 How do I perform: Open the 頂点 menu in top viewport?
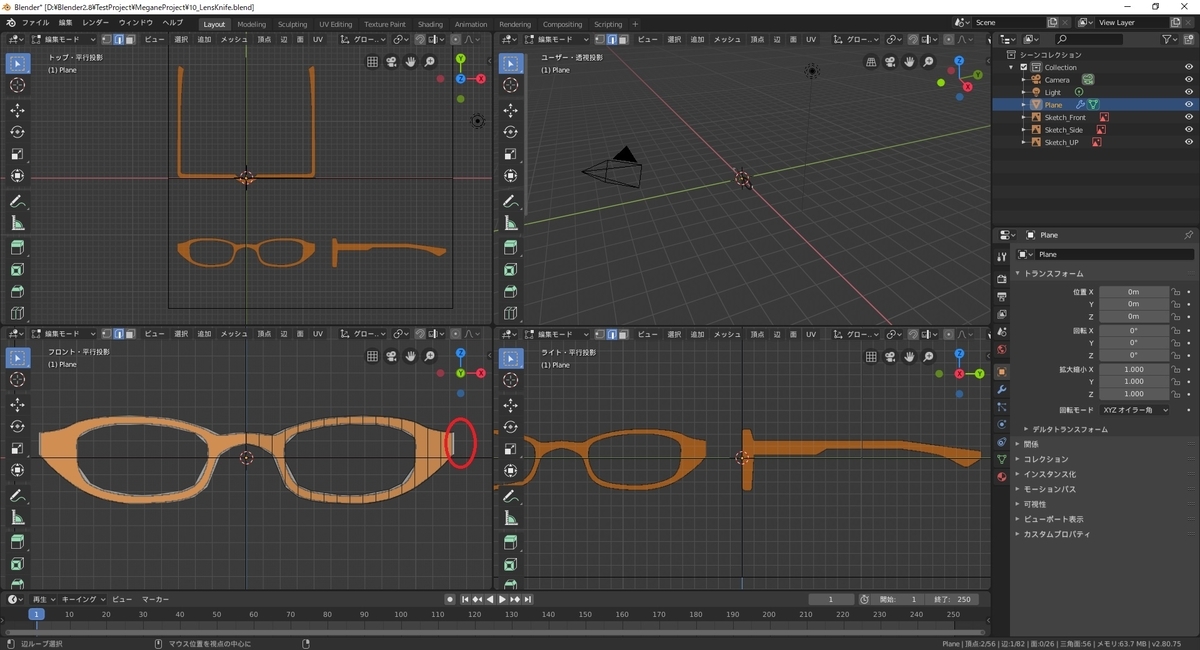(x=264, y=39)
